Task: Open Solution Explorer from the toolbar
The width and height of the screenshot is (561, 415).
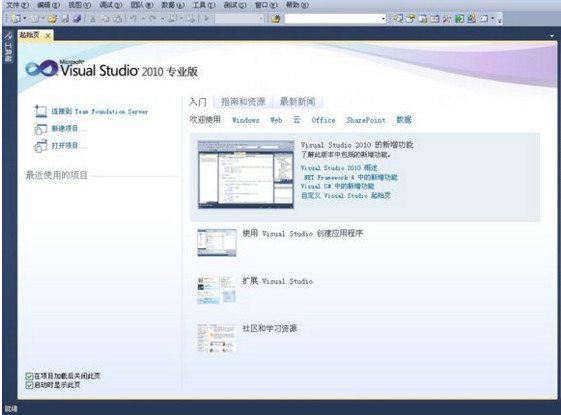Action: [x=397, y=18]
